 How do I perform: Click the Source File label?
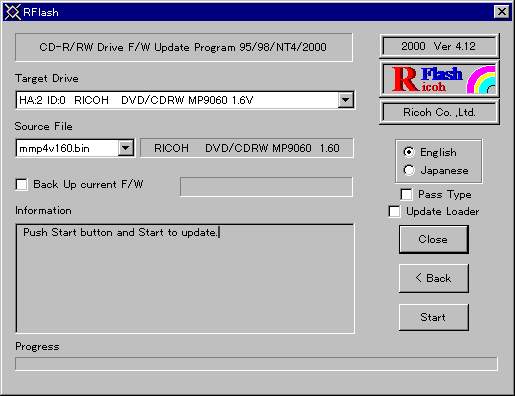coord(43,126)
